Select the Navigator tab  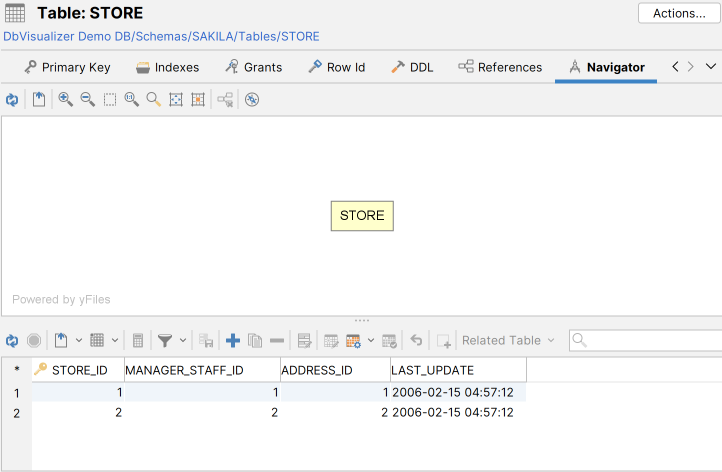tap(606, 67)
